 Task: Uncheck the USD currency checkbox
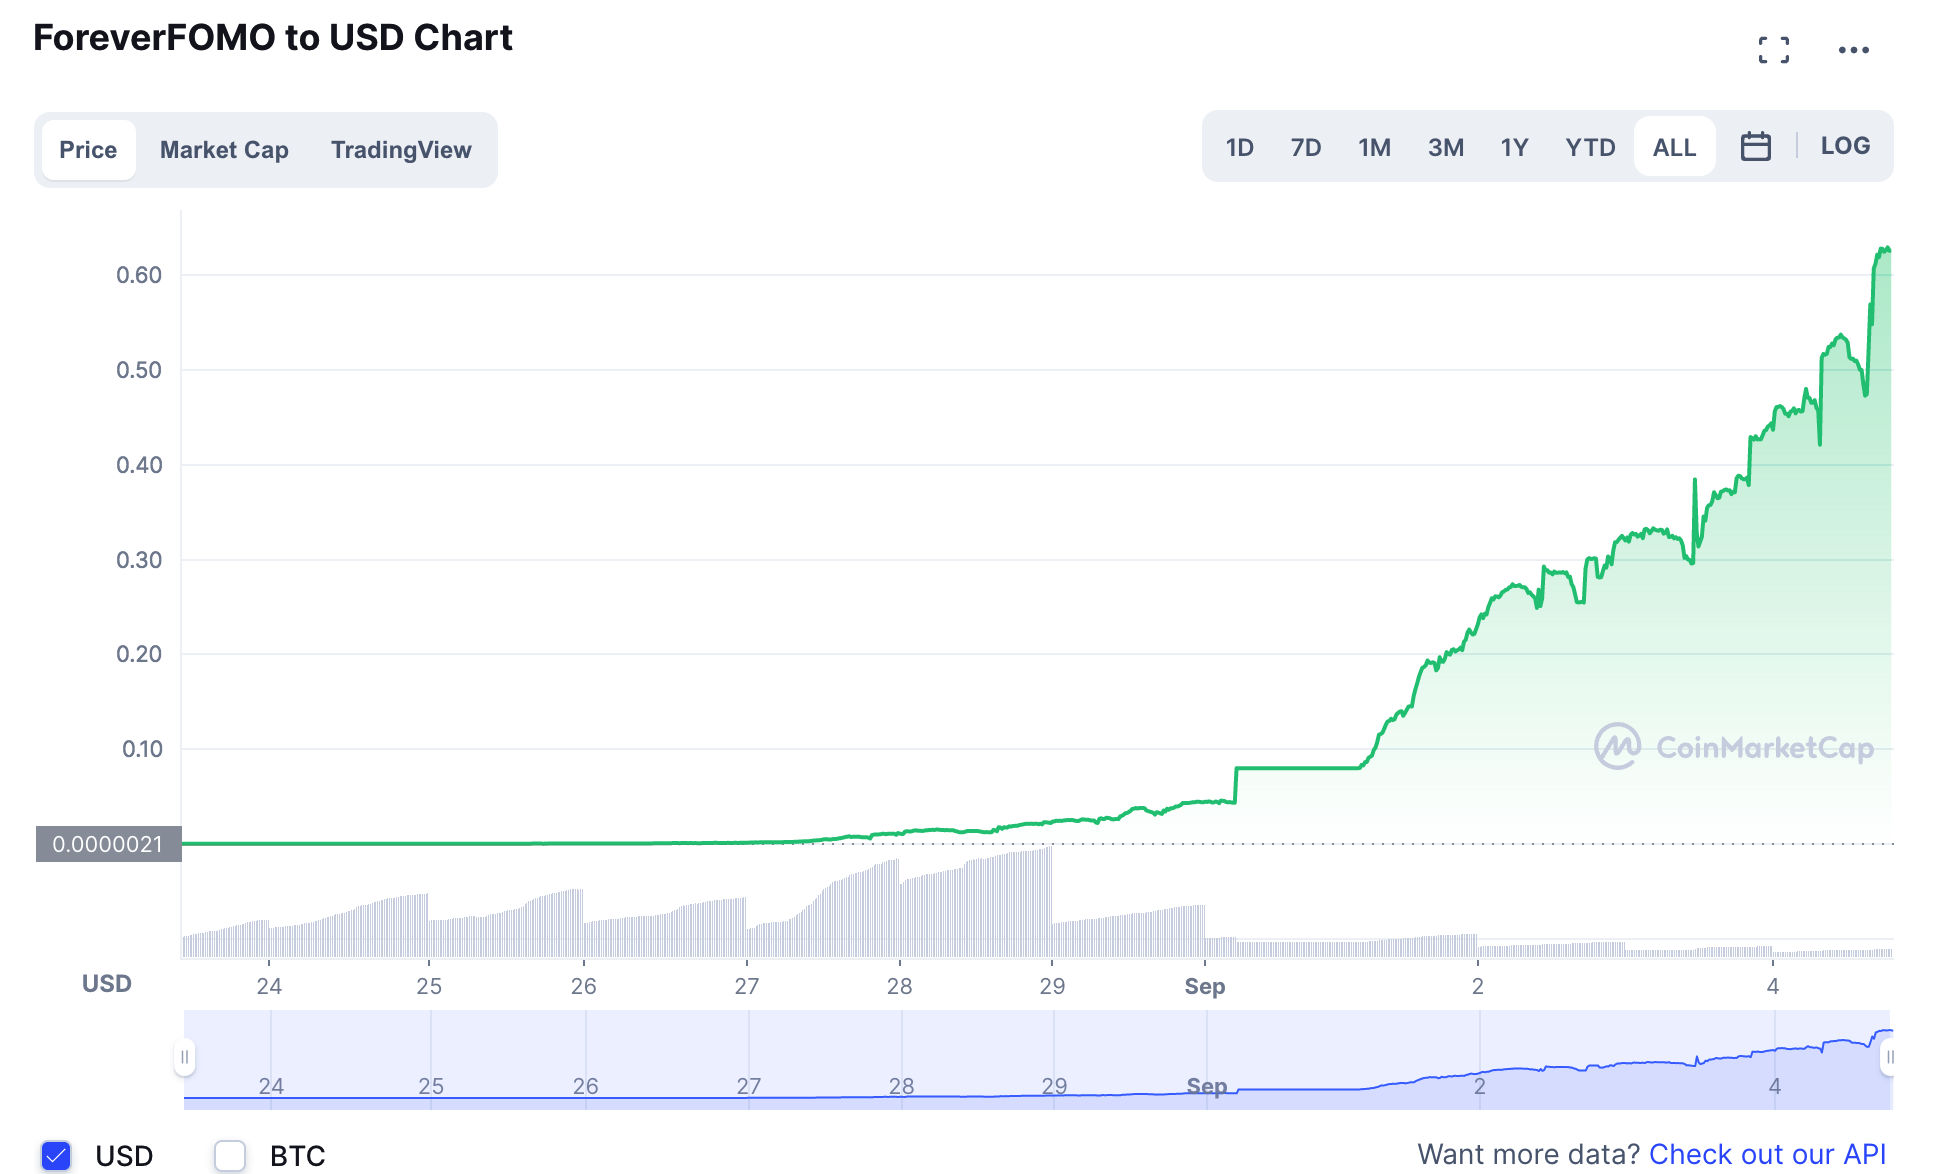click(x=57, y=1155)
